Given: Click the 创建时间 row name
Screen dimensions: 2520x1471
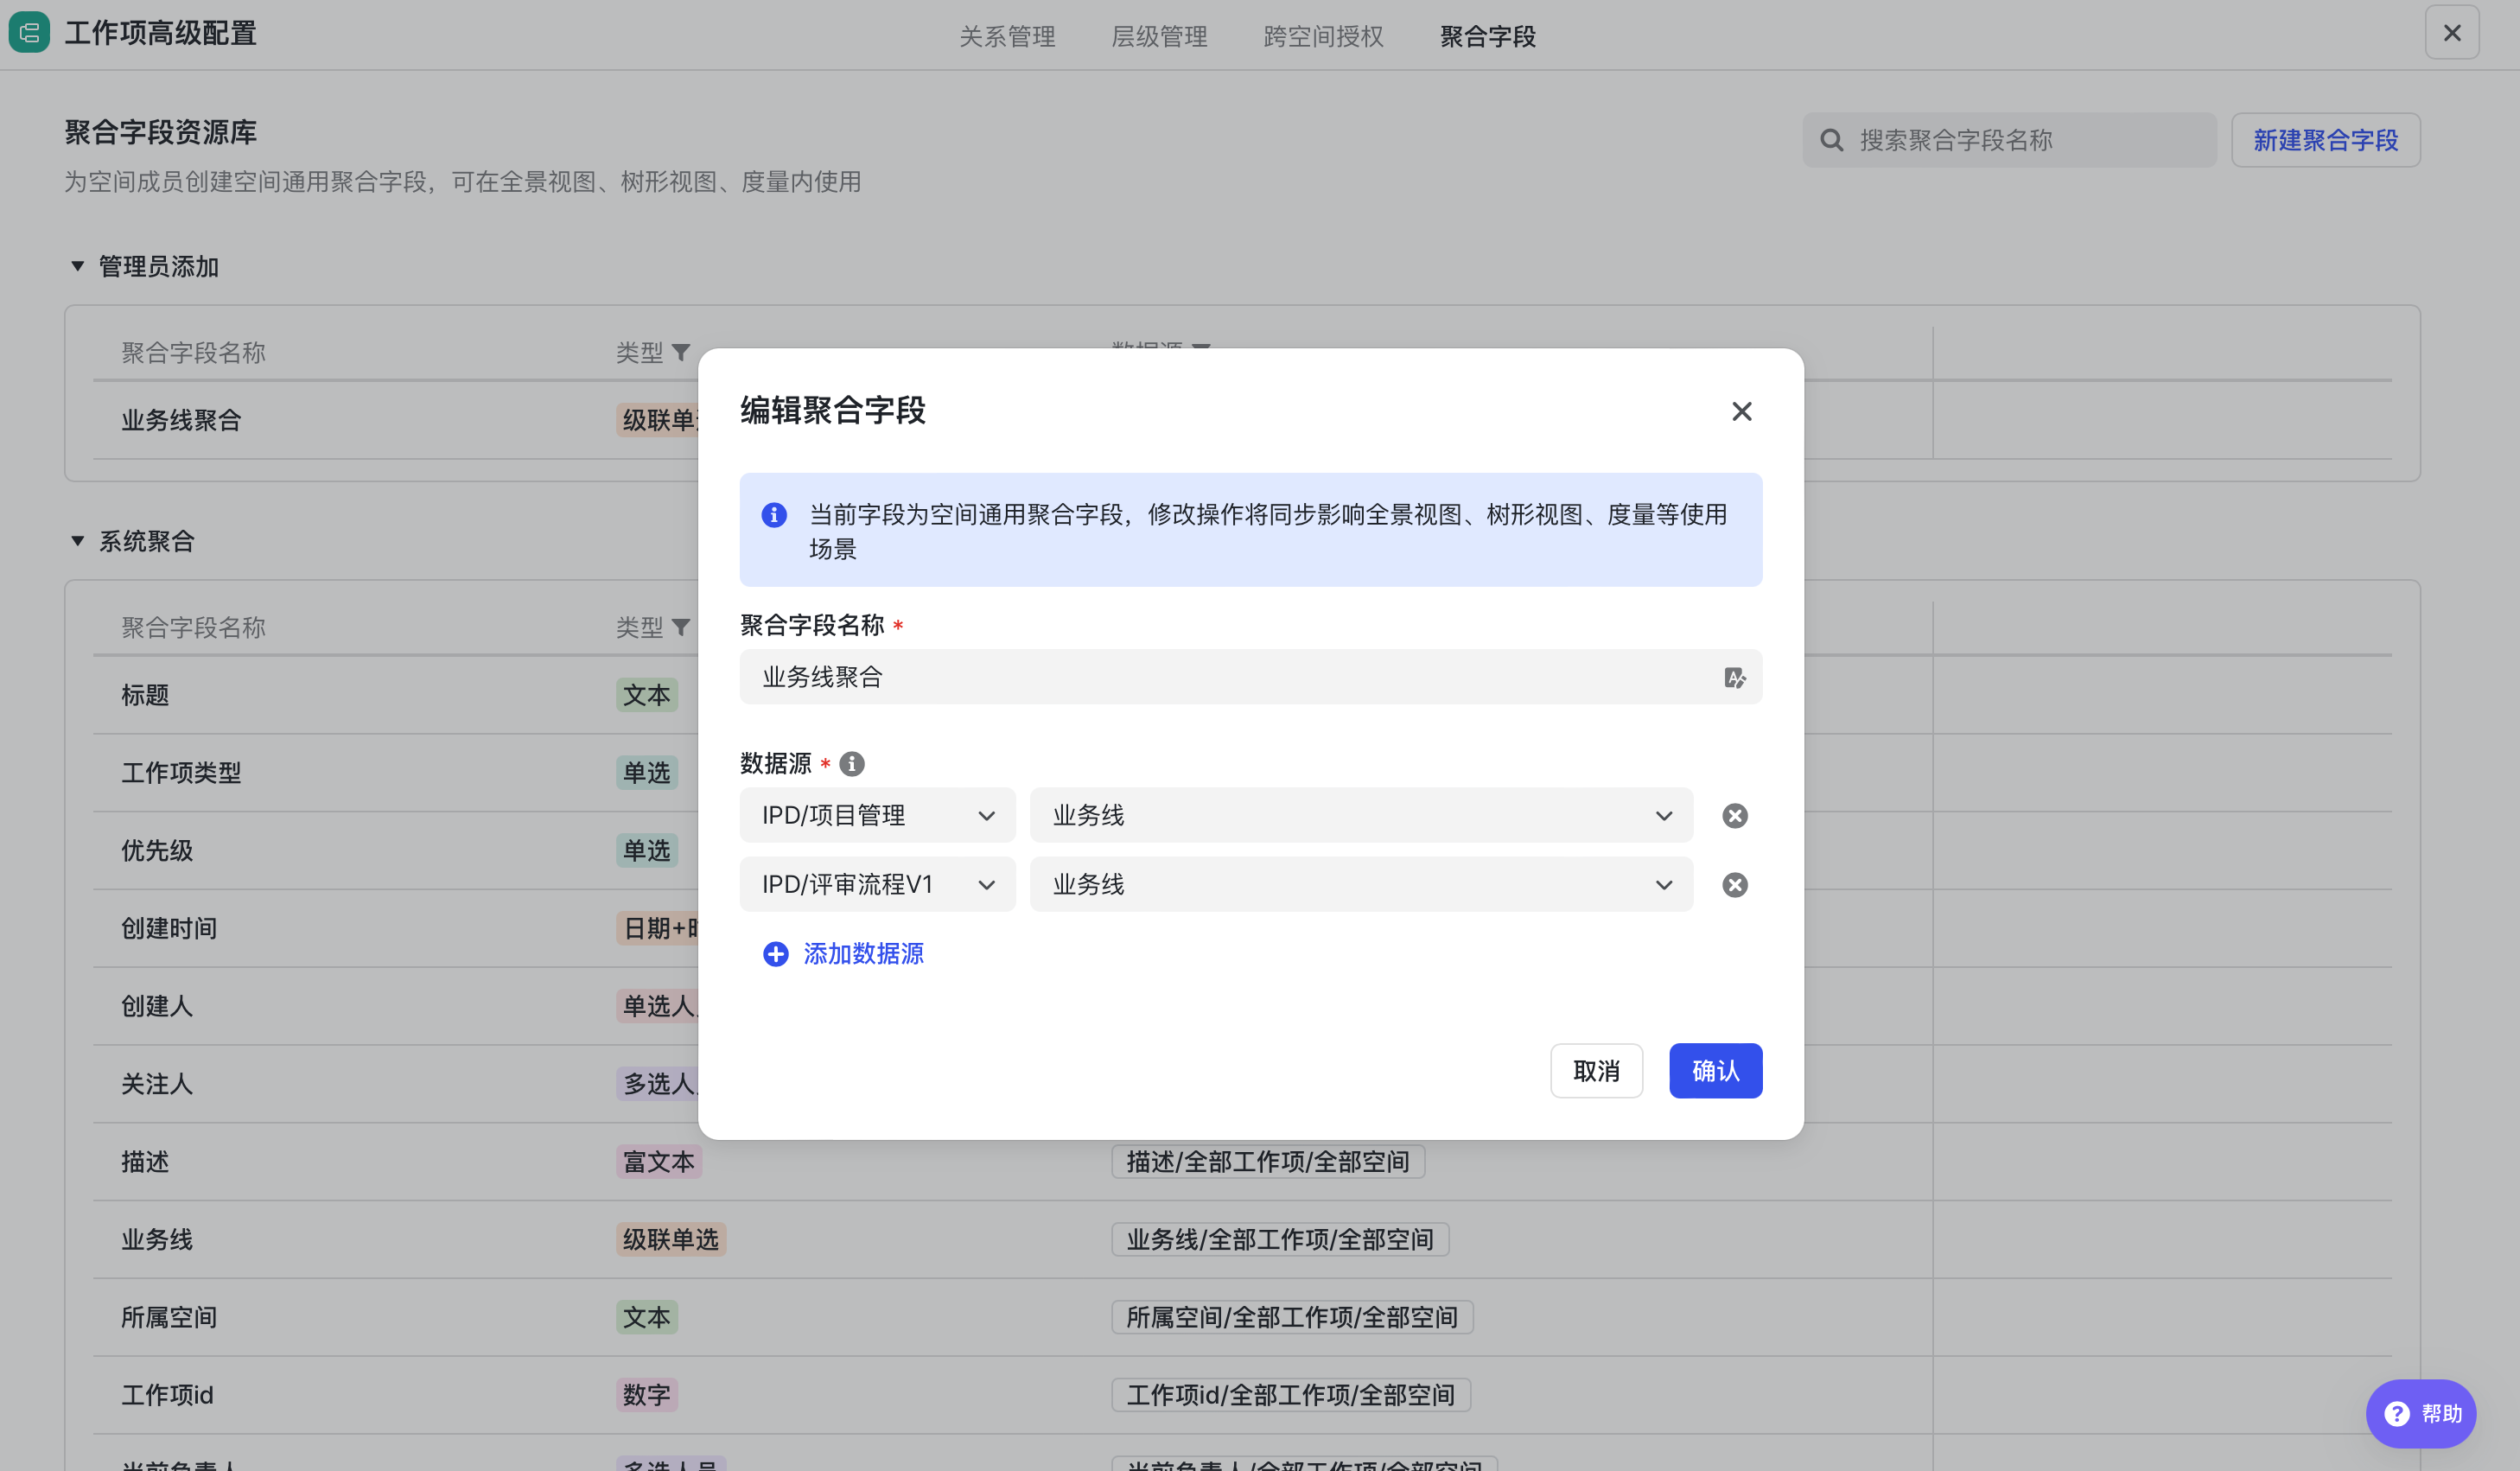Looking at the screenshot, I should pos(169,928).
